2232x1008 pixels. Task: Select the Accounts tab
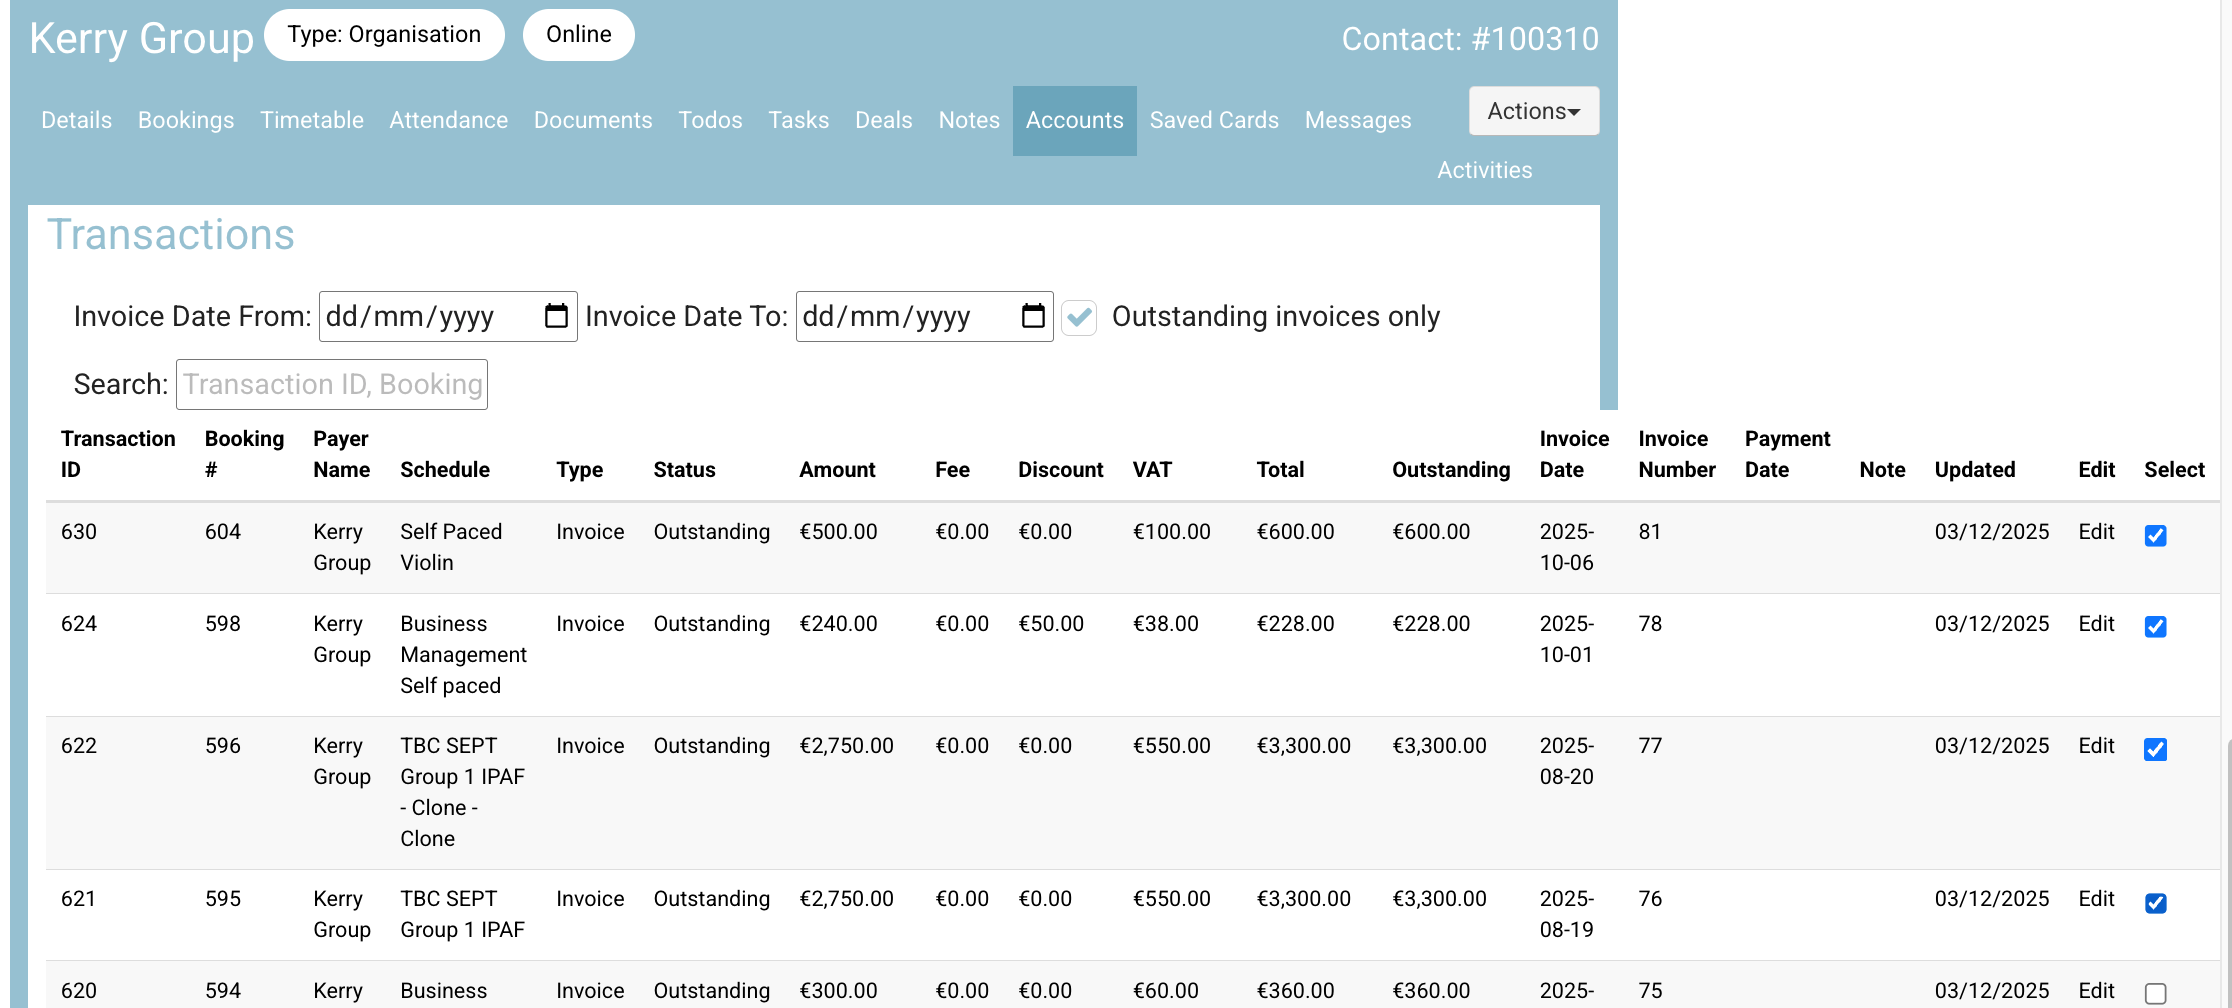(x=1075, y=120)
